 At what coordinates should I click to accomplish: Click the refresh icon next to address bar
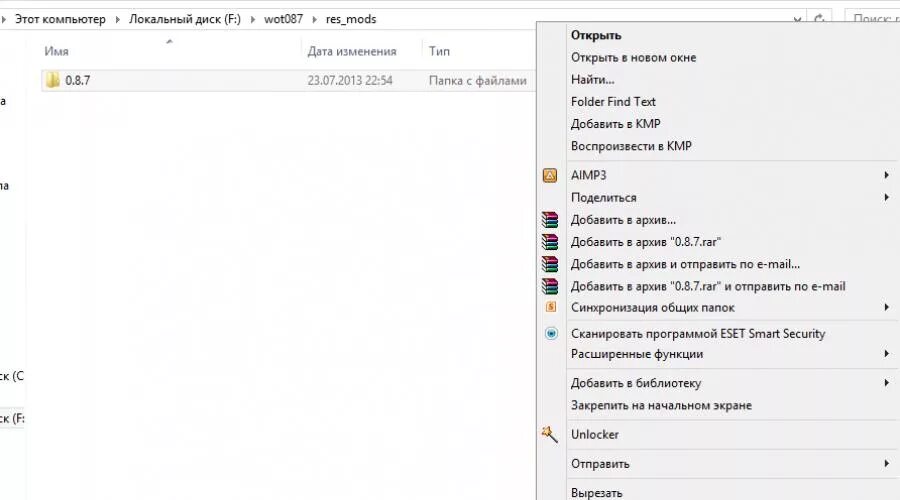[820, 19]
